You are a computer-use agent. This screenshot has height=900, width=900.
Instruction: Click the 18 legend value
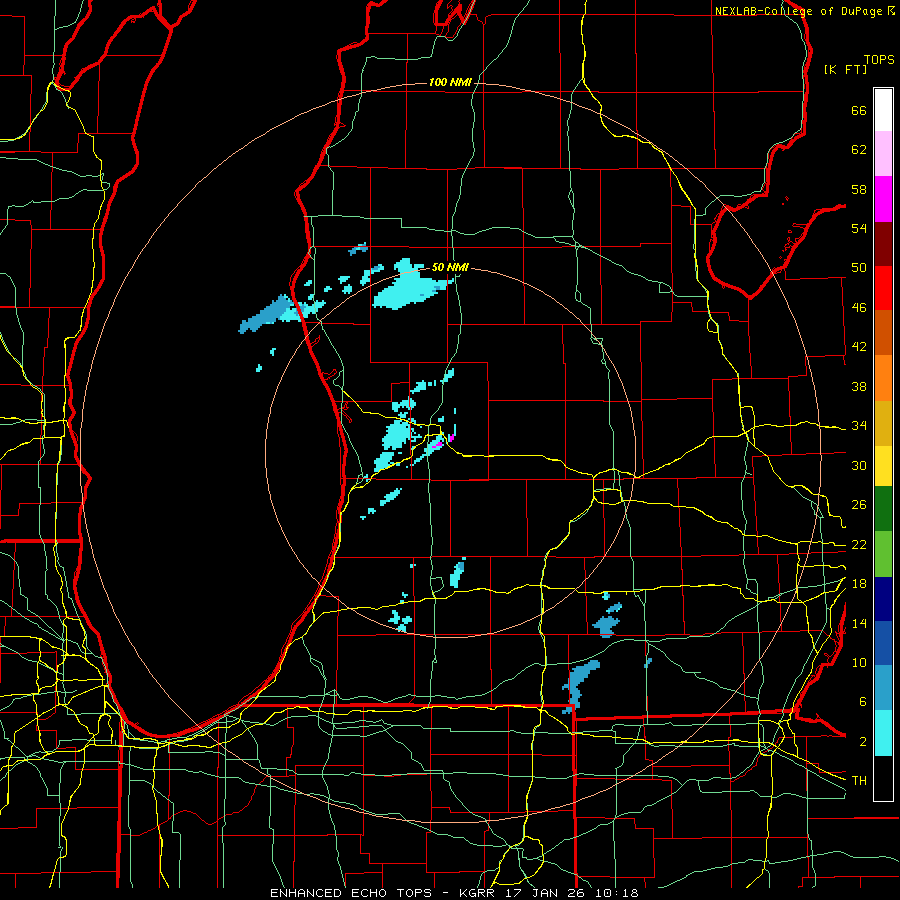pyautogui.click(x=859, y=584)
